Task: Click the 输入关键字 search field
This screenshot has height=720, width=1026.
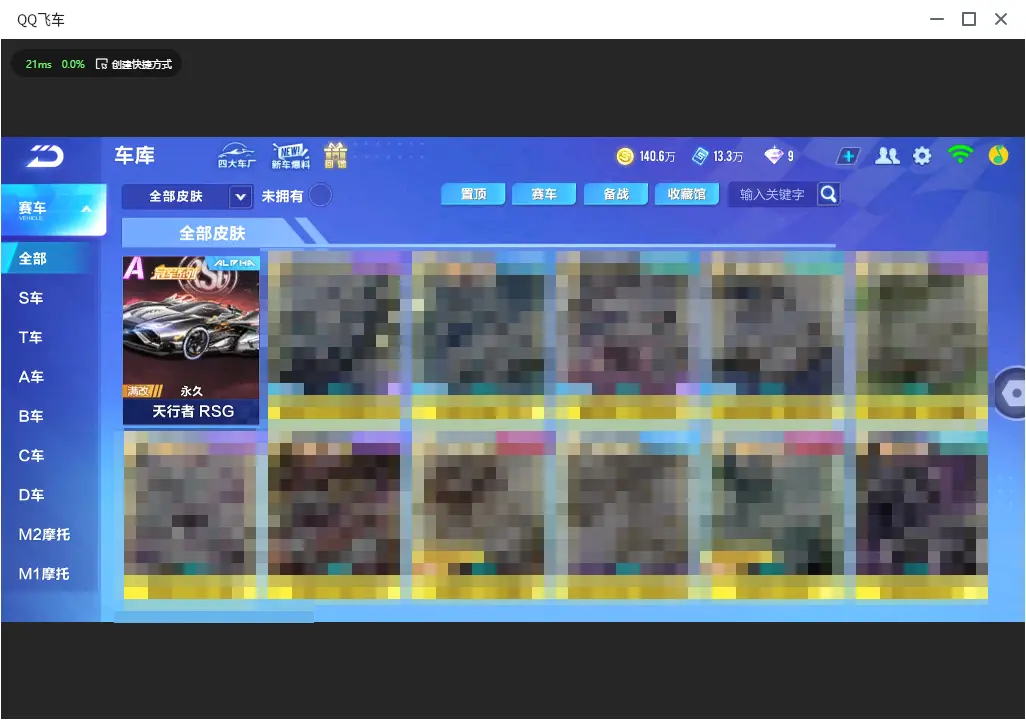Action: click(x=772, y=194)
